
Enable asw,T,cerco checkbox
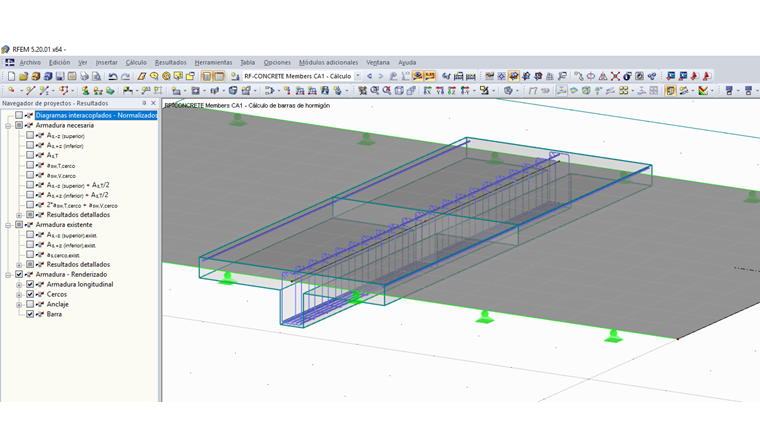[x=30, y=165]
